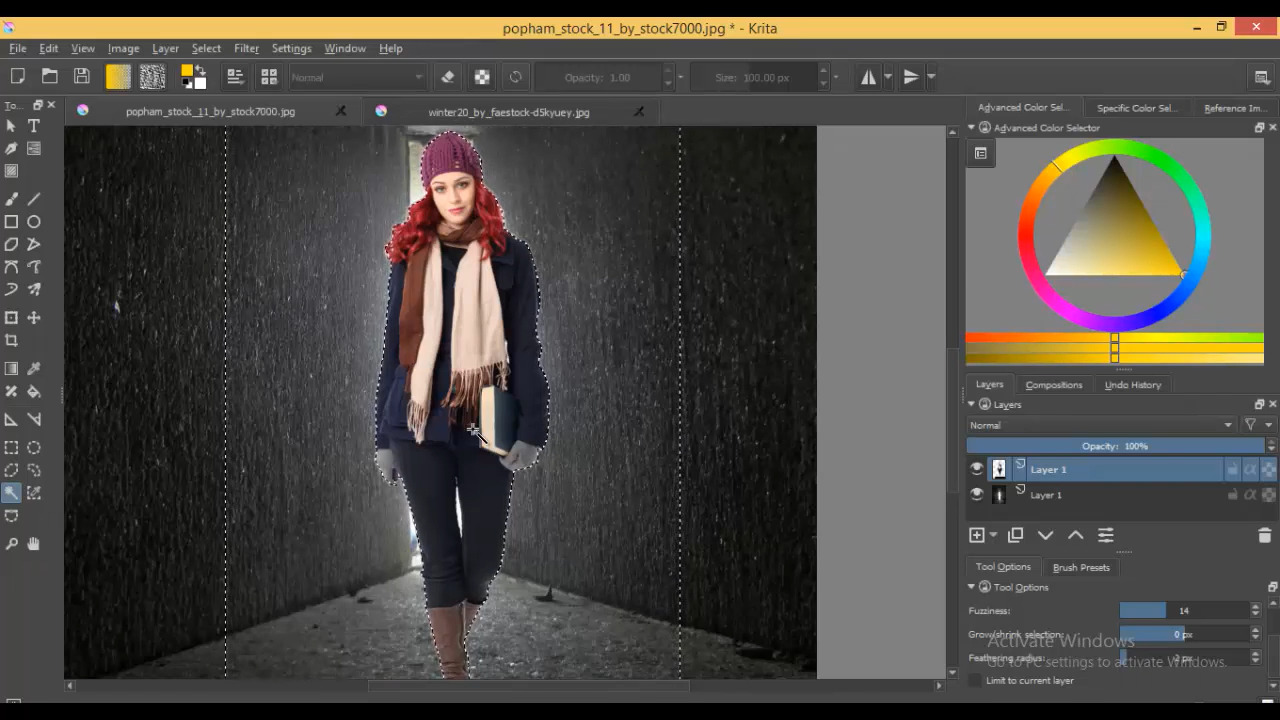Image resolution: width=1280 pixels, height=720 pixels.
Task: Select the Crop tool
Action: click(11, 341)
